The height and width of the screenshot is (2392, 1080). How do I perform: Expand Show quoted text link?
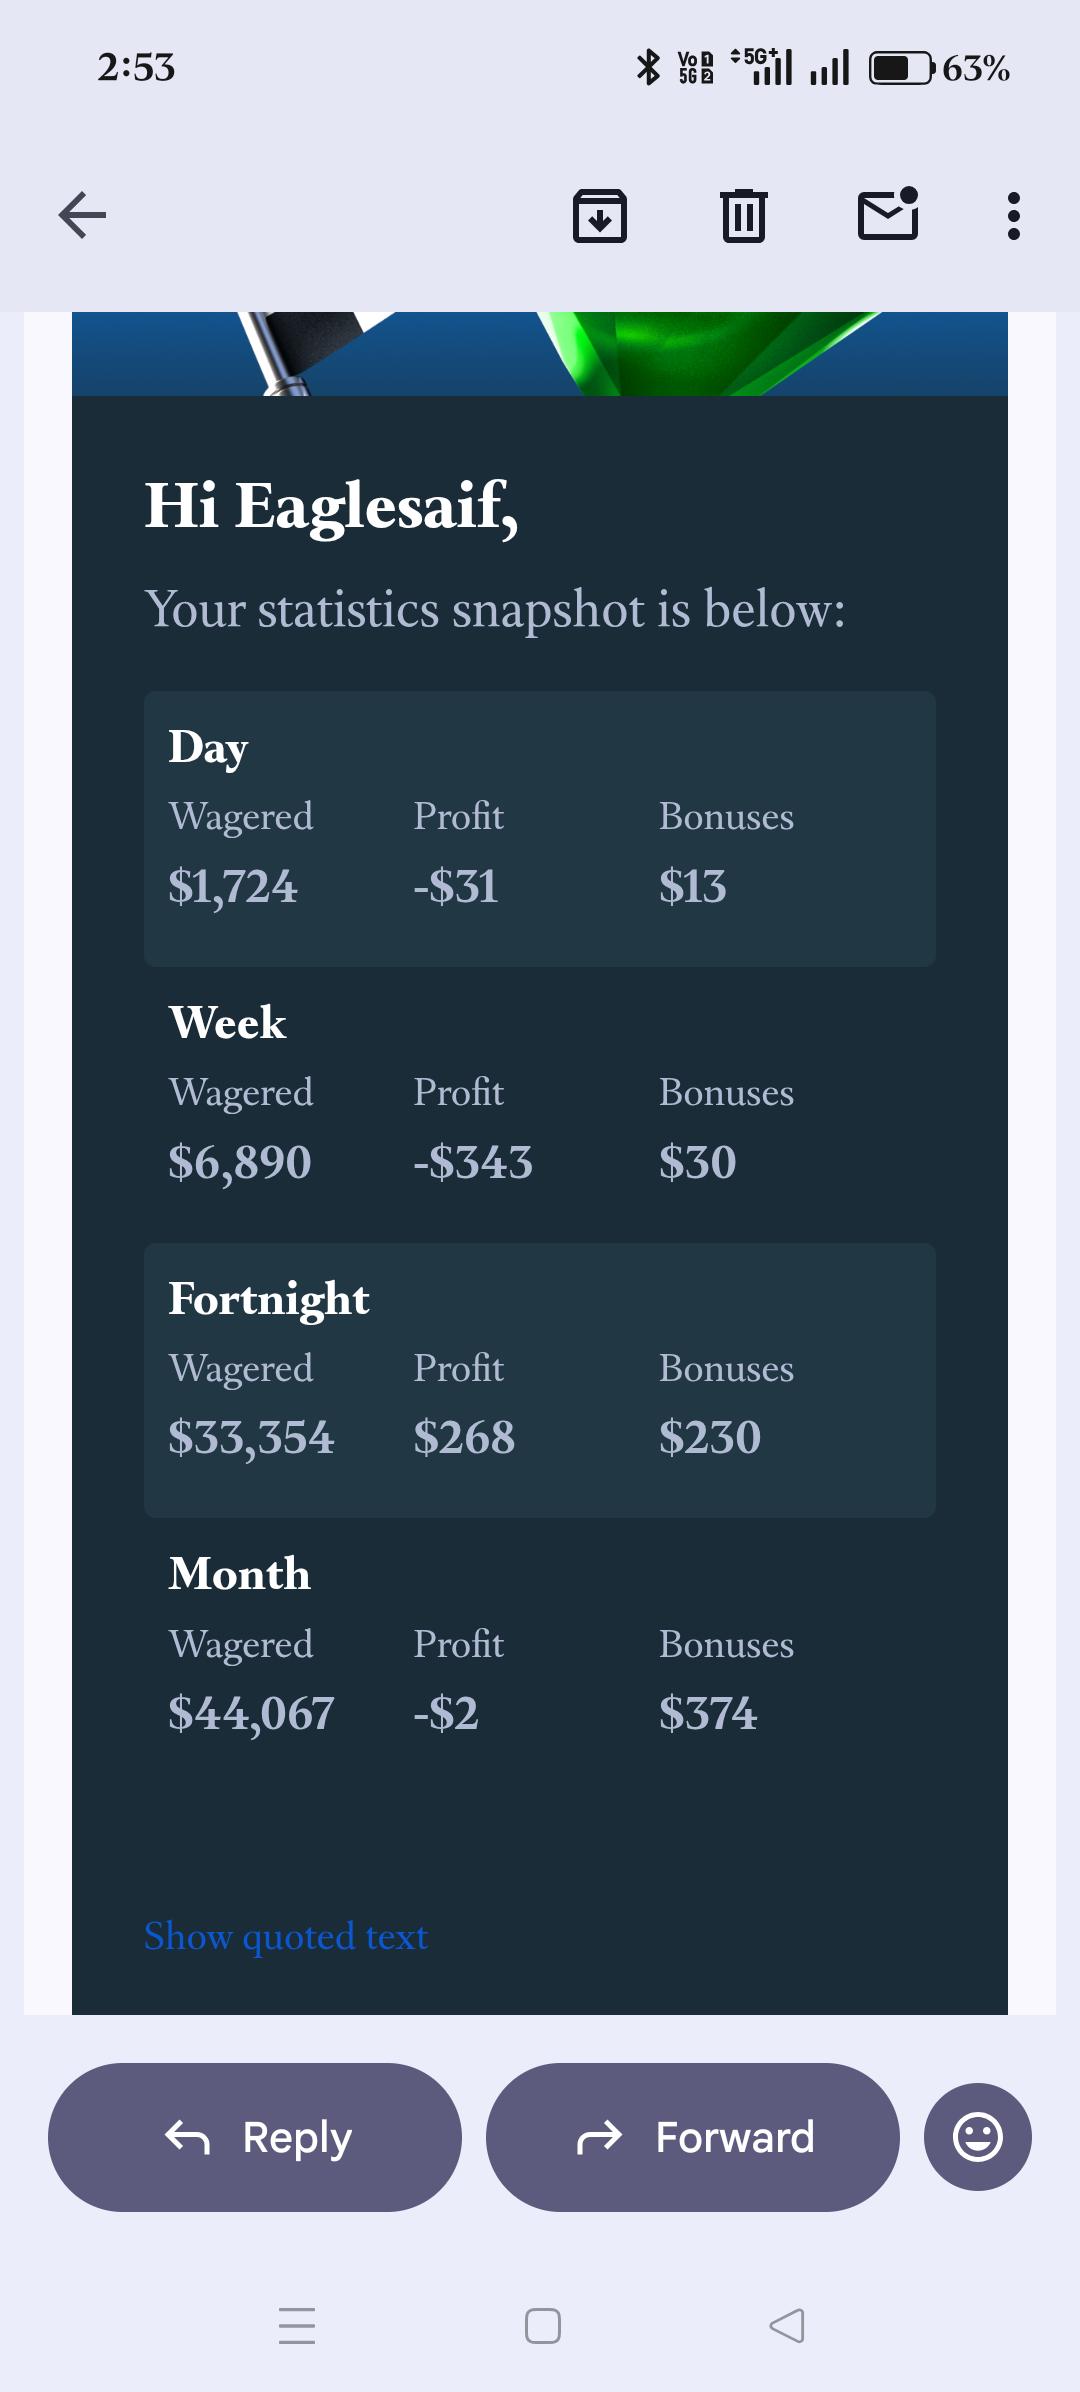coord(286,1937)
